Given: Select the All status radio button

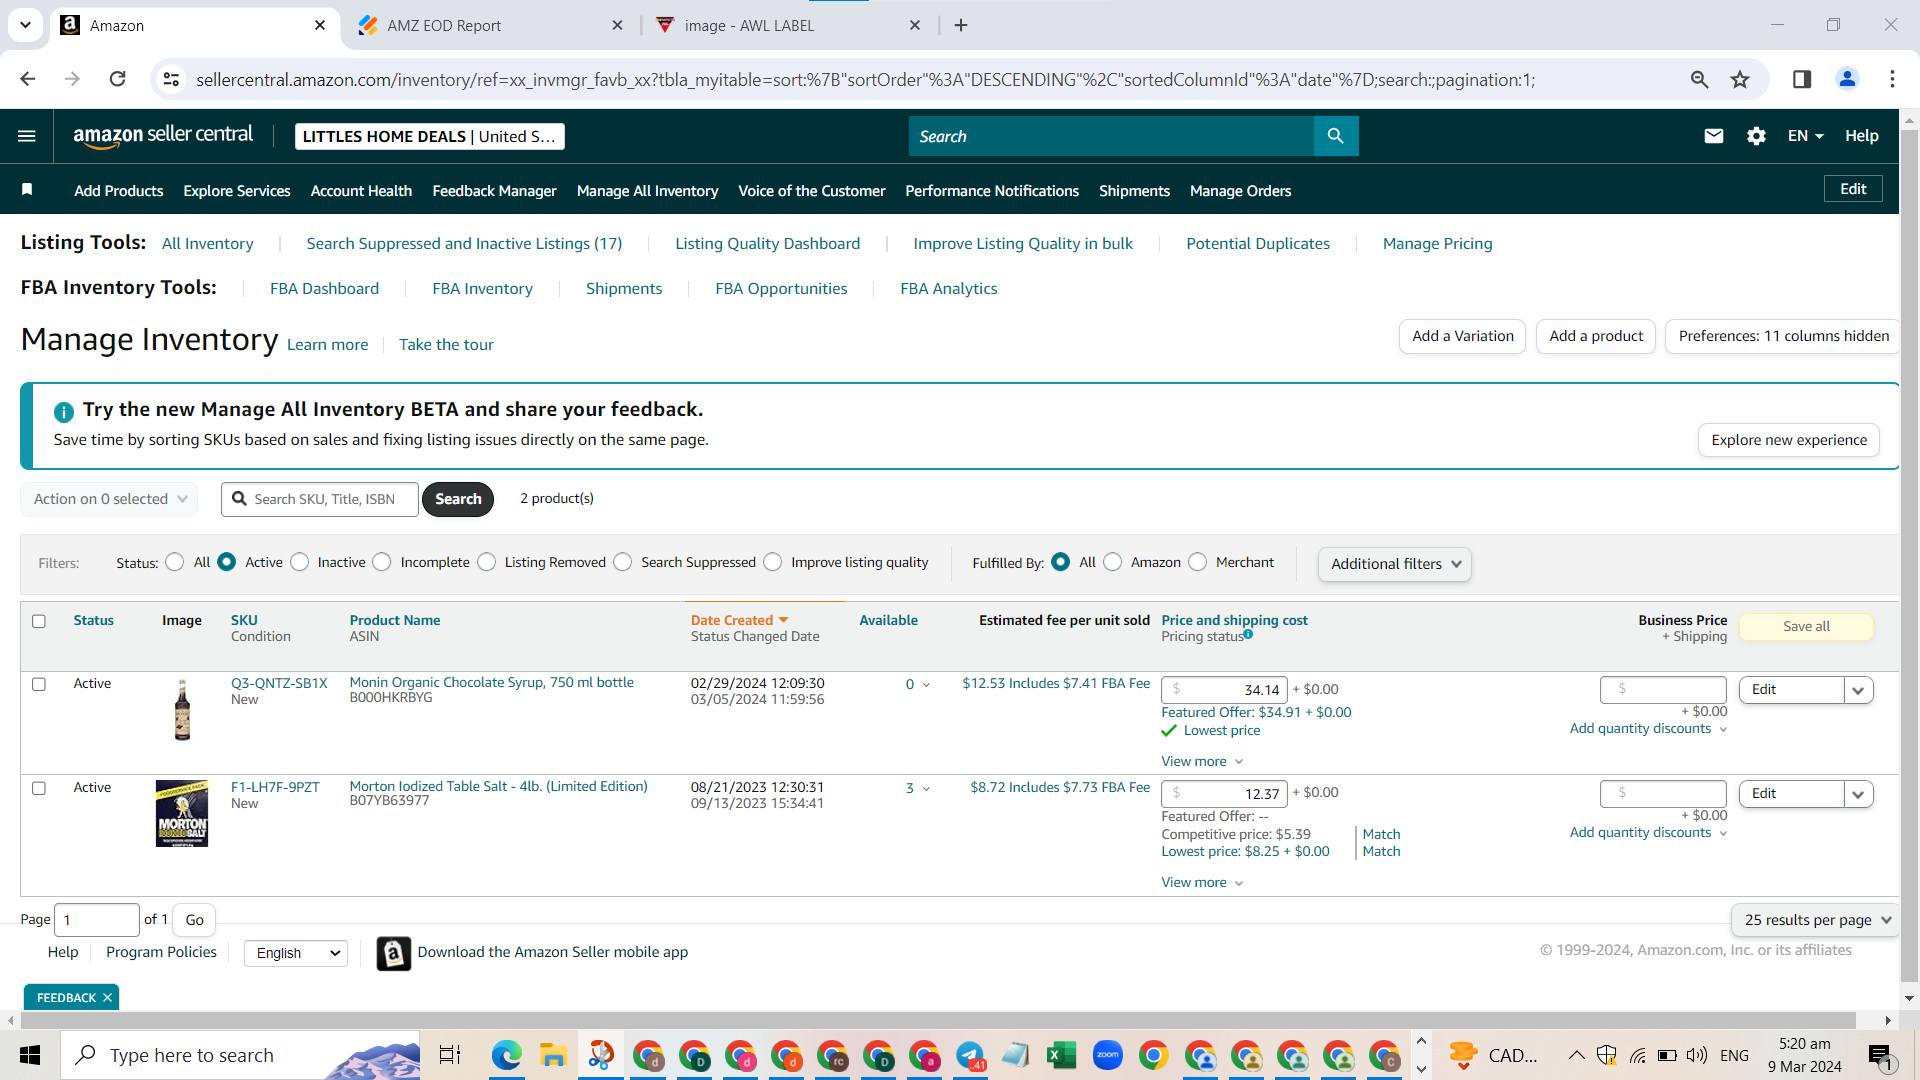Looking at the screenshot, I should (175, 562).
